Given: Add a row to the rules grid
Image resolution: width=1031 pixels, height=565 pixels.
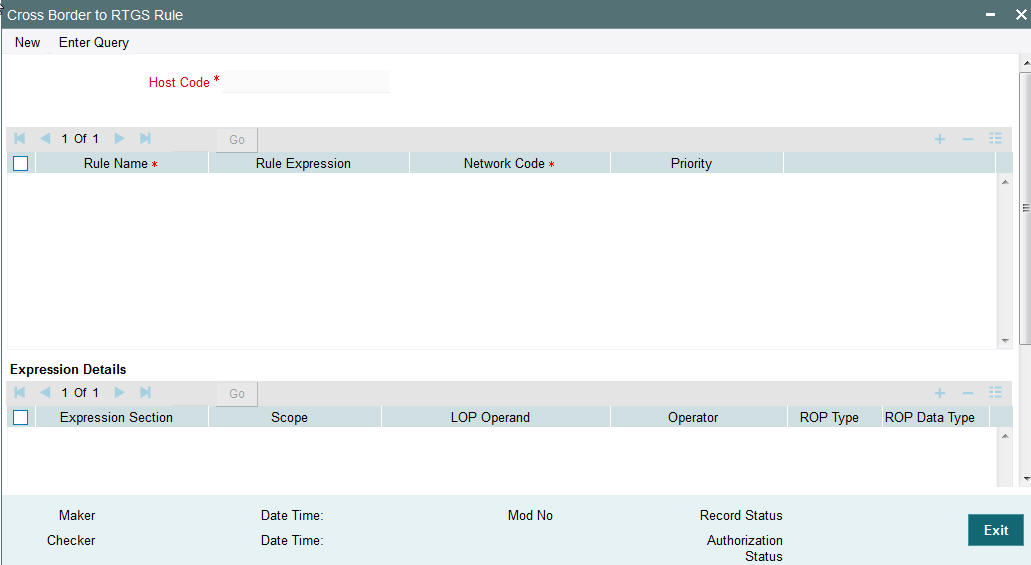Looking at the screenshot, I should coord(940,139).
